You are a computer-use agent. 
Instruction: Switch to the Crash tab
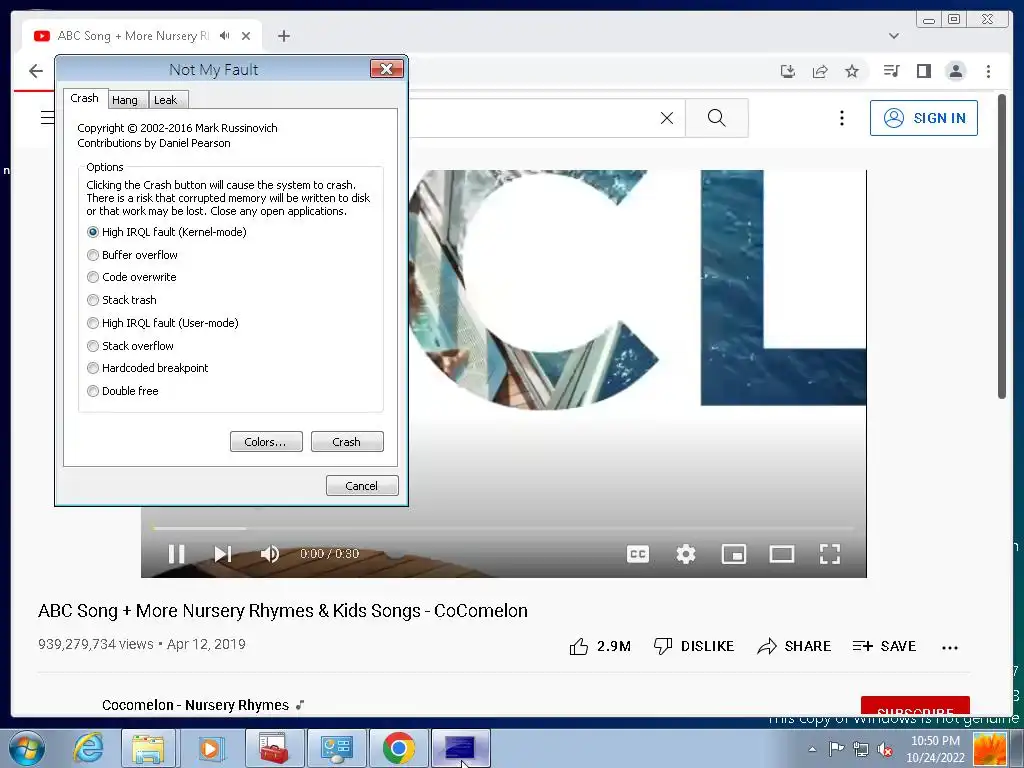coord(85,98)
